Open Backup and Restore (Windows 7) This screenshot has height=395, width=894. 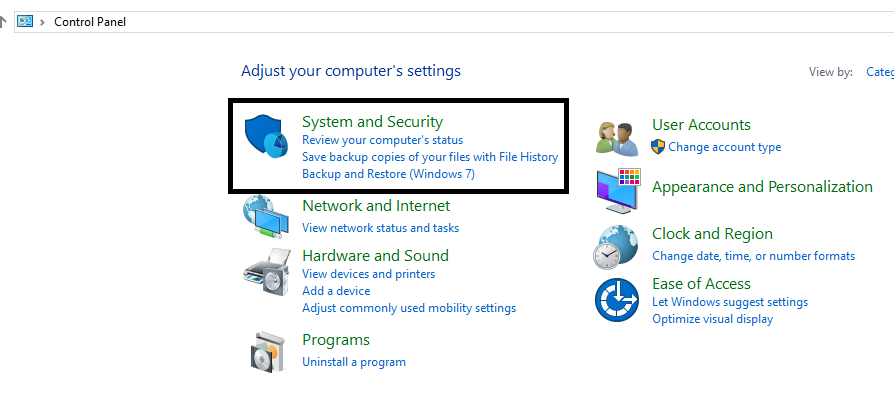pyautogui.click(x=388, y=174)
